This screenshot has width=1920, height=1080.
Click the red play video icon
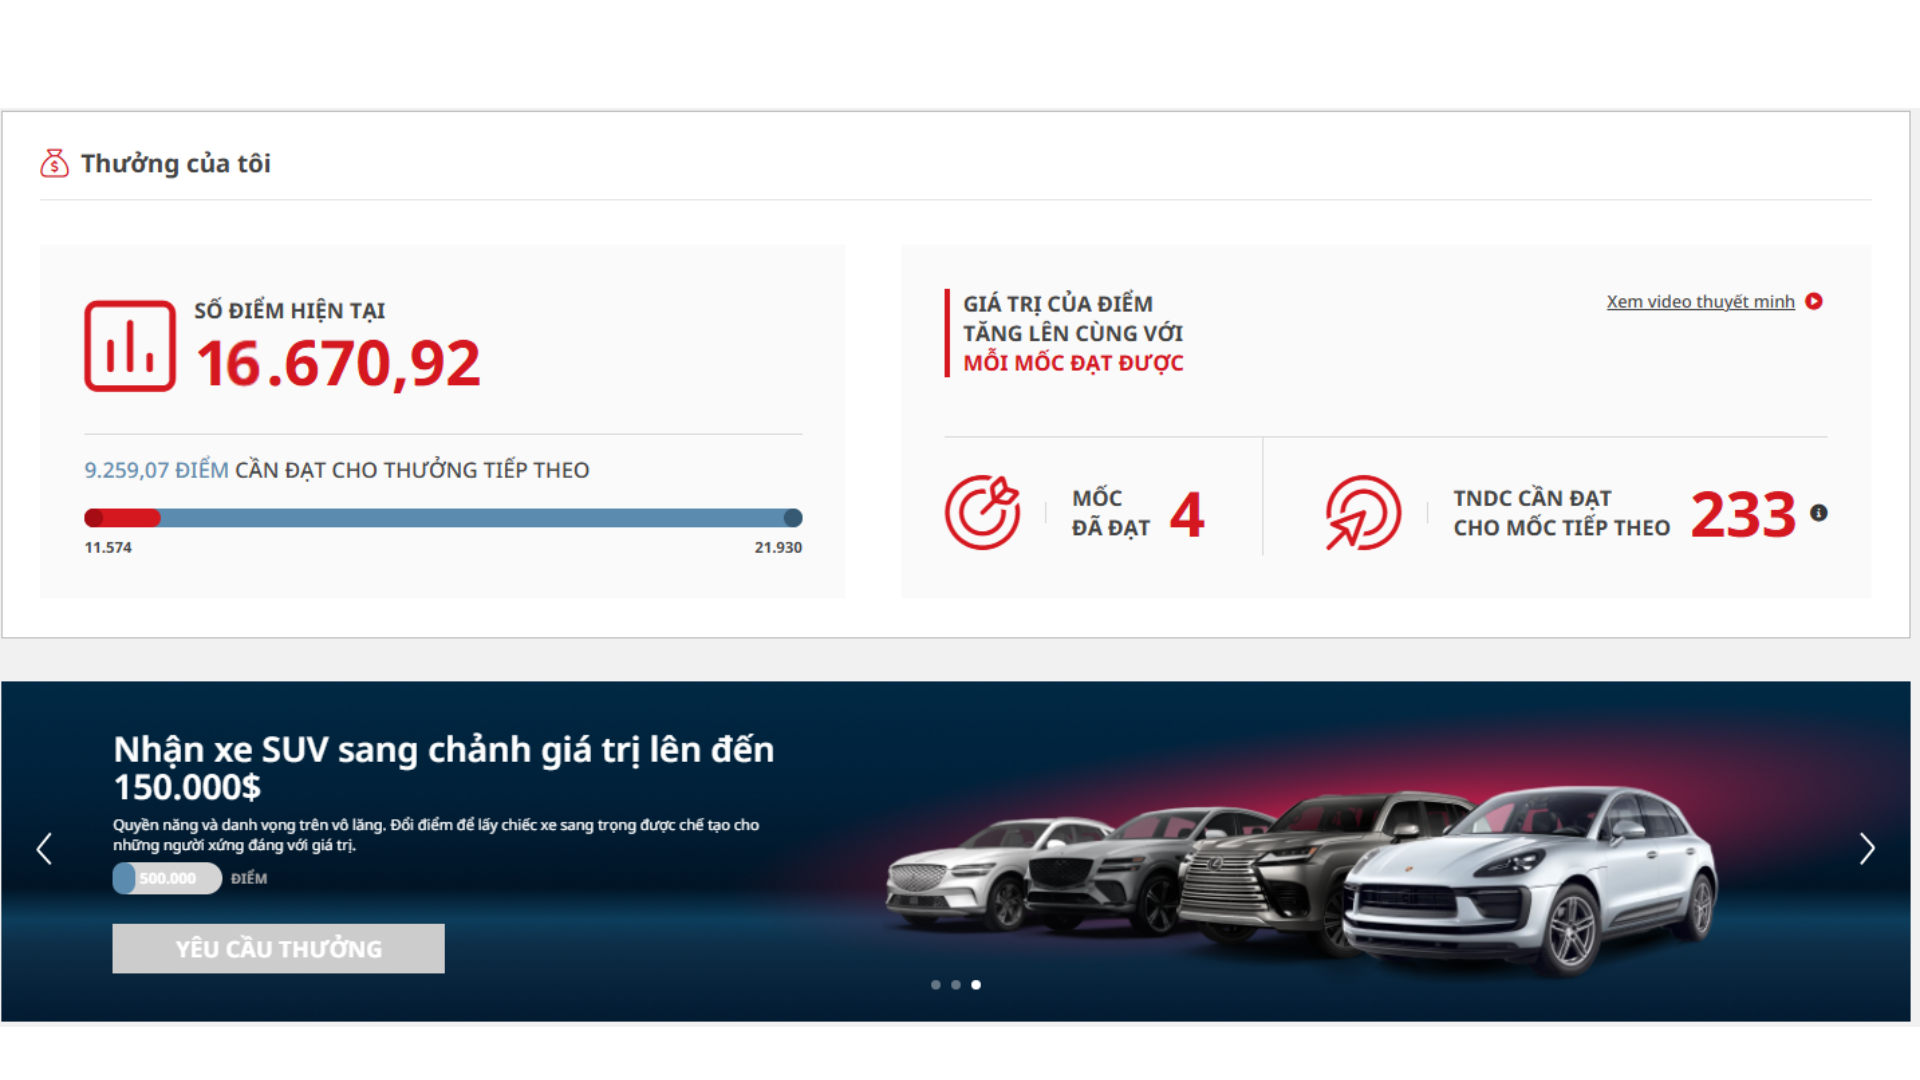click(x=1814, y=301)
